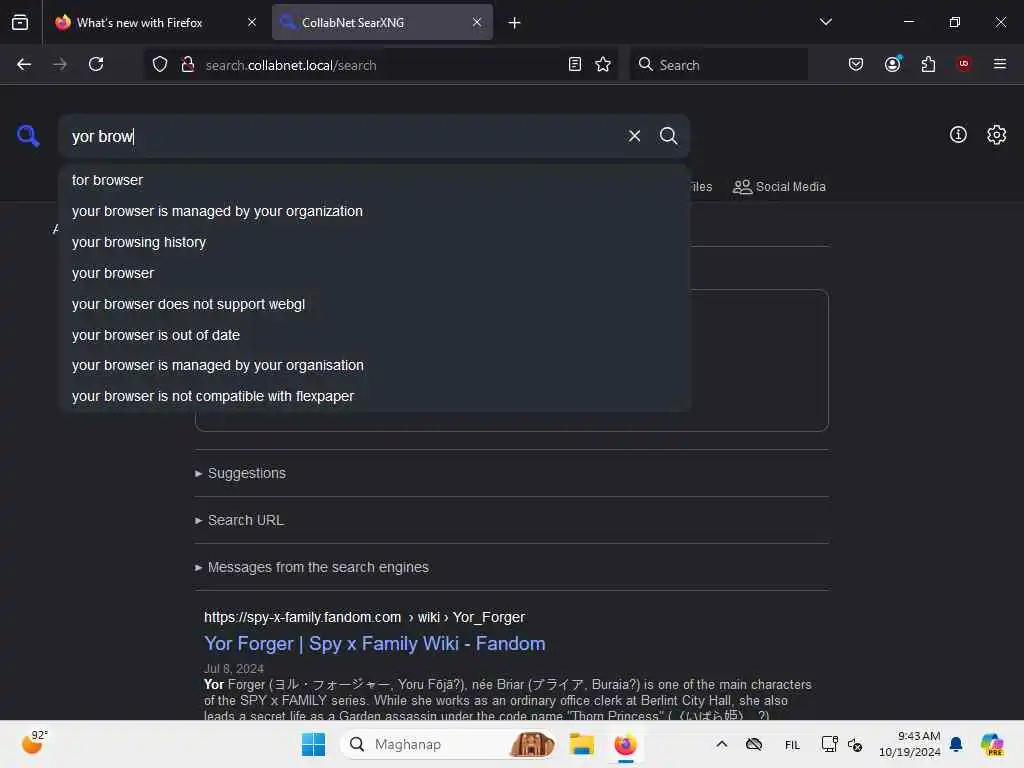Open the Firefox application menu
Viewport: 1024px width, 768px height.
1000,64
